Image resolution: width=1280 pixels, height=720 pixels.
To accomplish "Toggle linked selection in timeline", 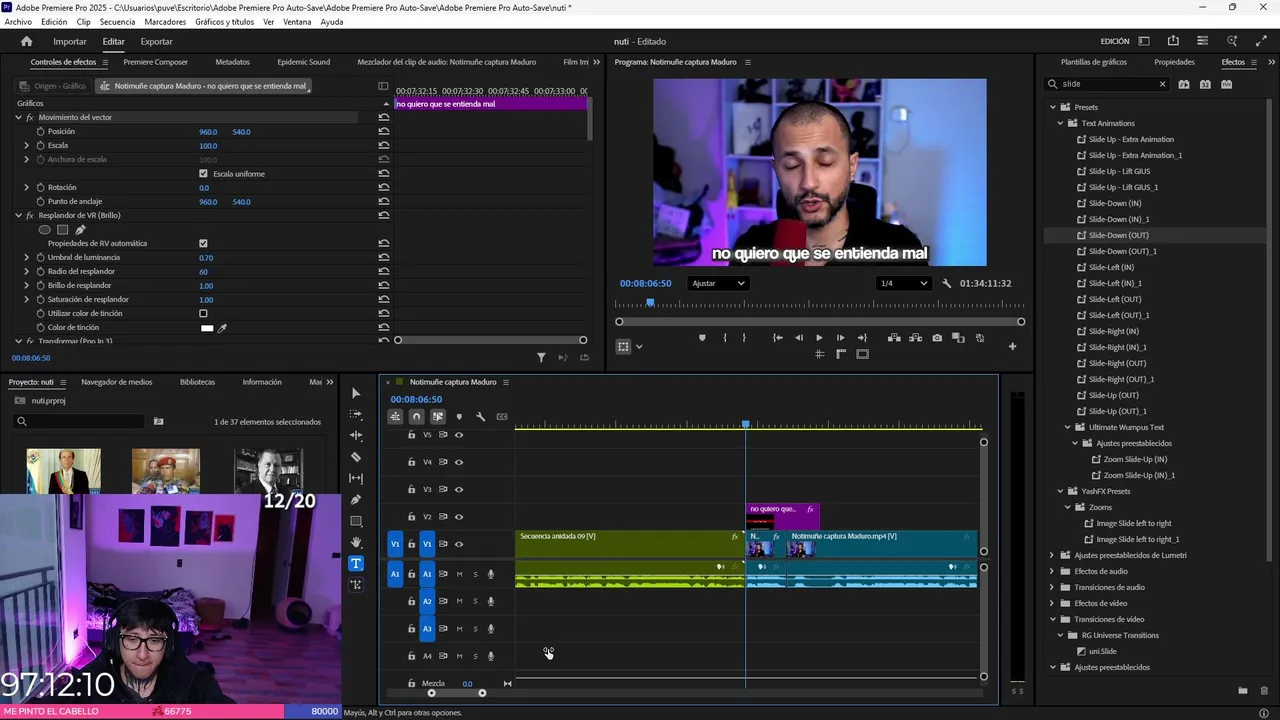I will [438, 417].
